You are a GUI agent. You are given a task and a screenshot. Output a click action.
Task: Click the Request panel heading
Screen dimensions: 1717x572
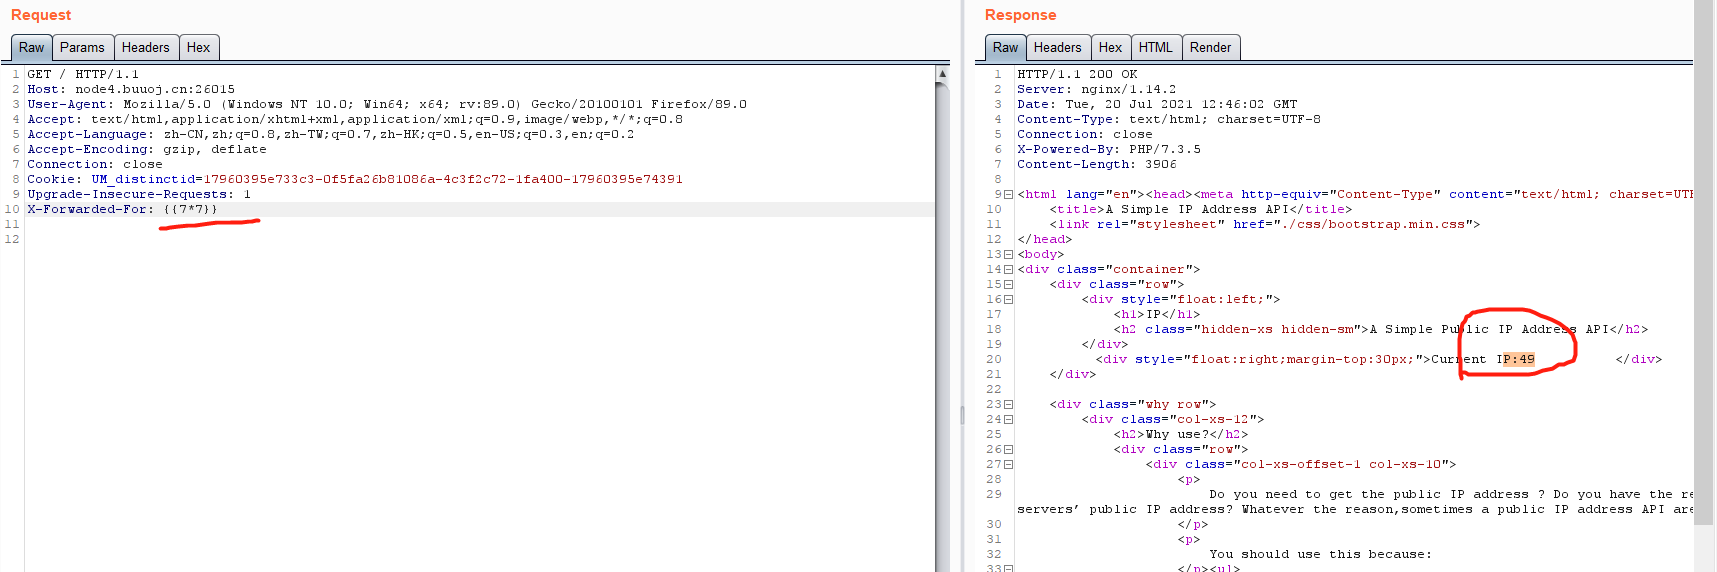[x=41, y=15]
